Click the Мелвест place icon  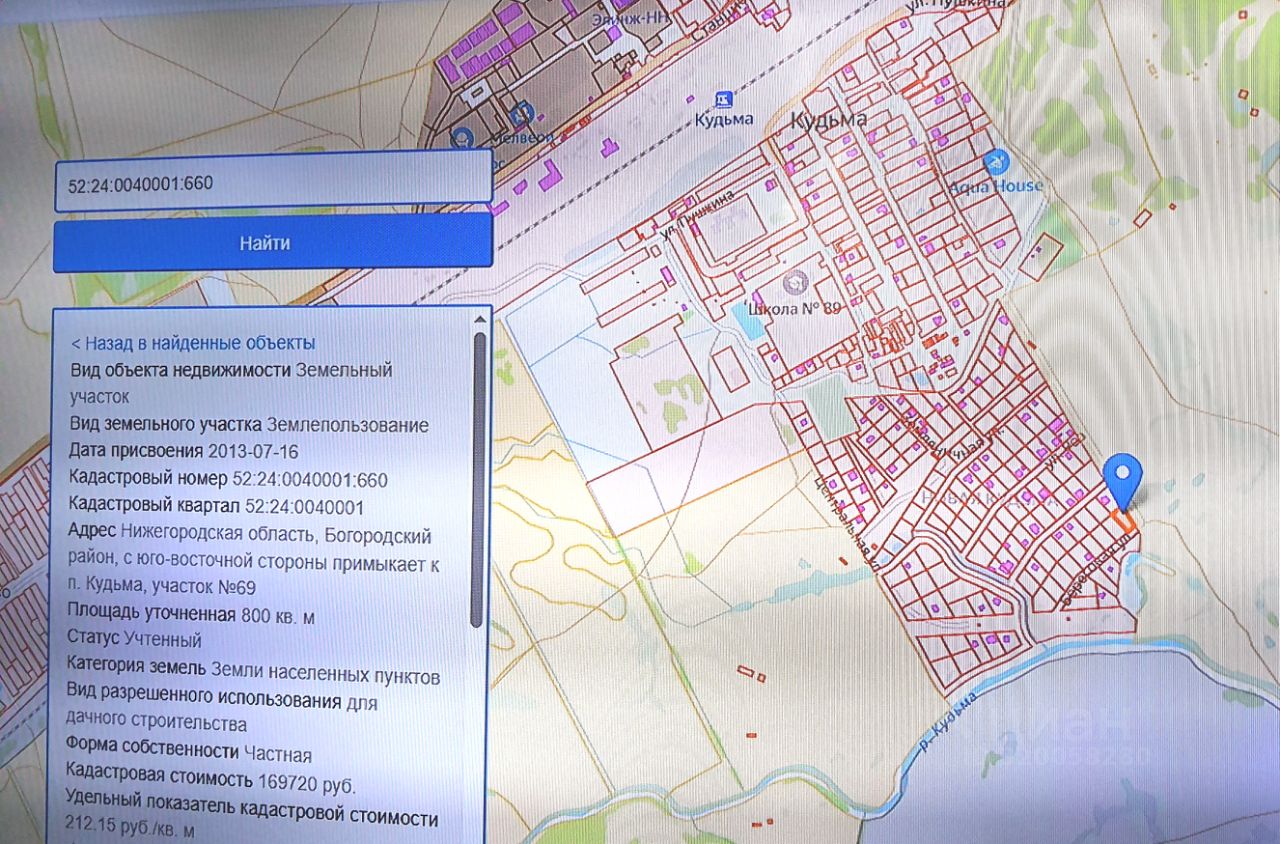(463, 137)
